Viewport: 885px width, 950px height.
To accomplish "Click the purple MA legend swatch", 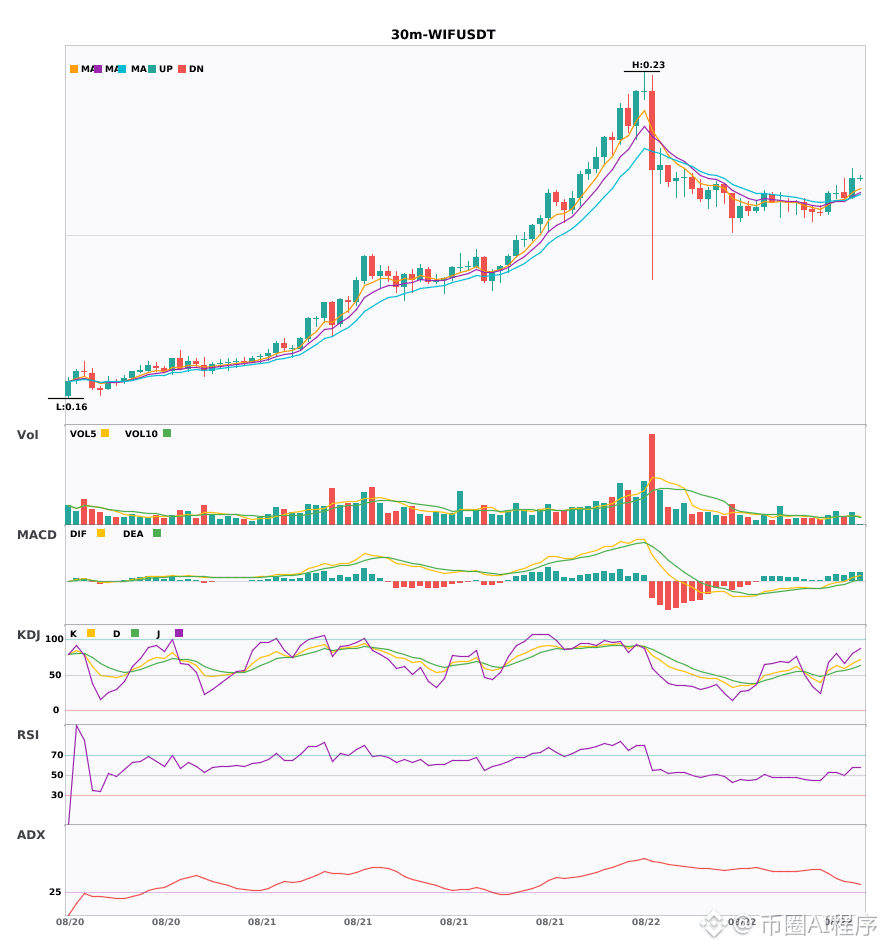I will 98,69.
